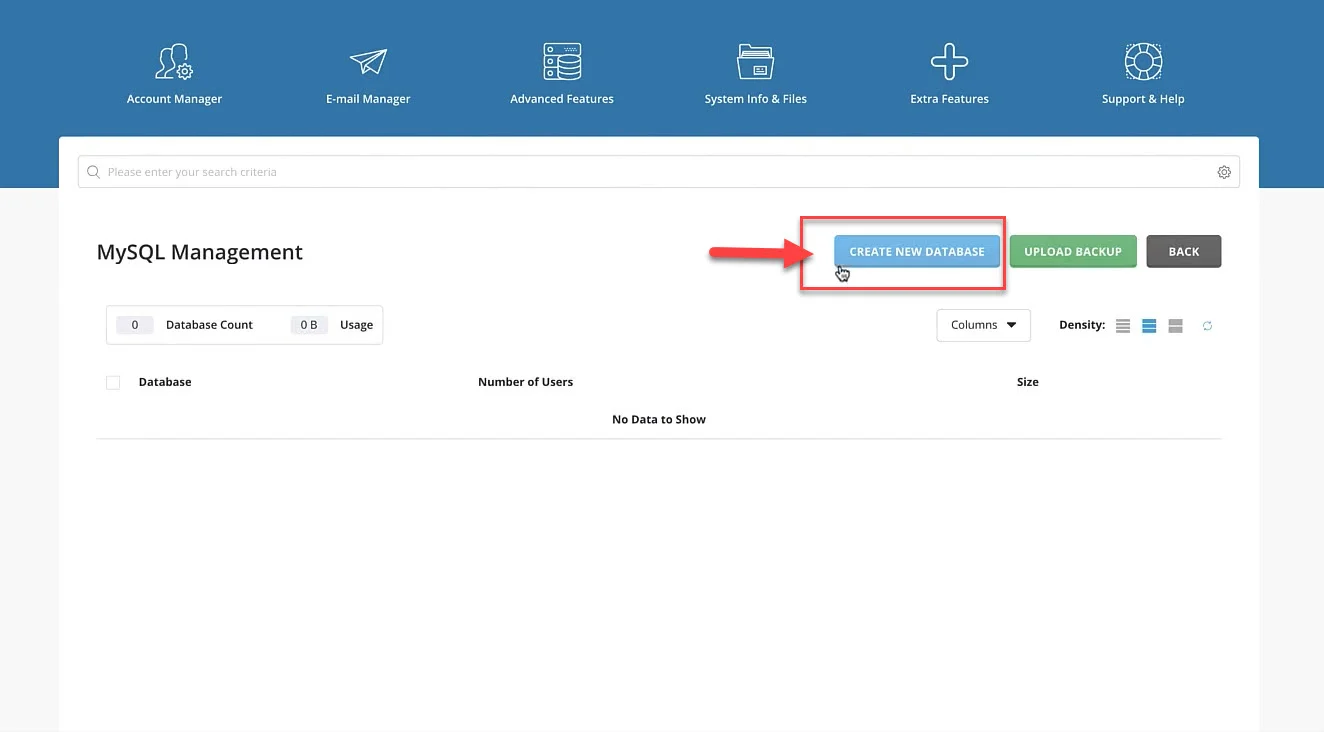Image resolution: width=1324 pixels, height=732 pixels.
Task: Open the System Info & Files folder icon
Action: [755, 62]
